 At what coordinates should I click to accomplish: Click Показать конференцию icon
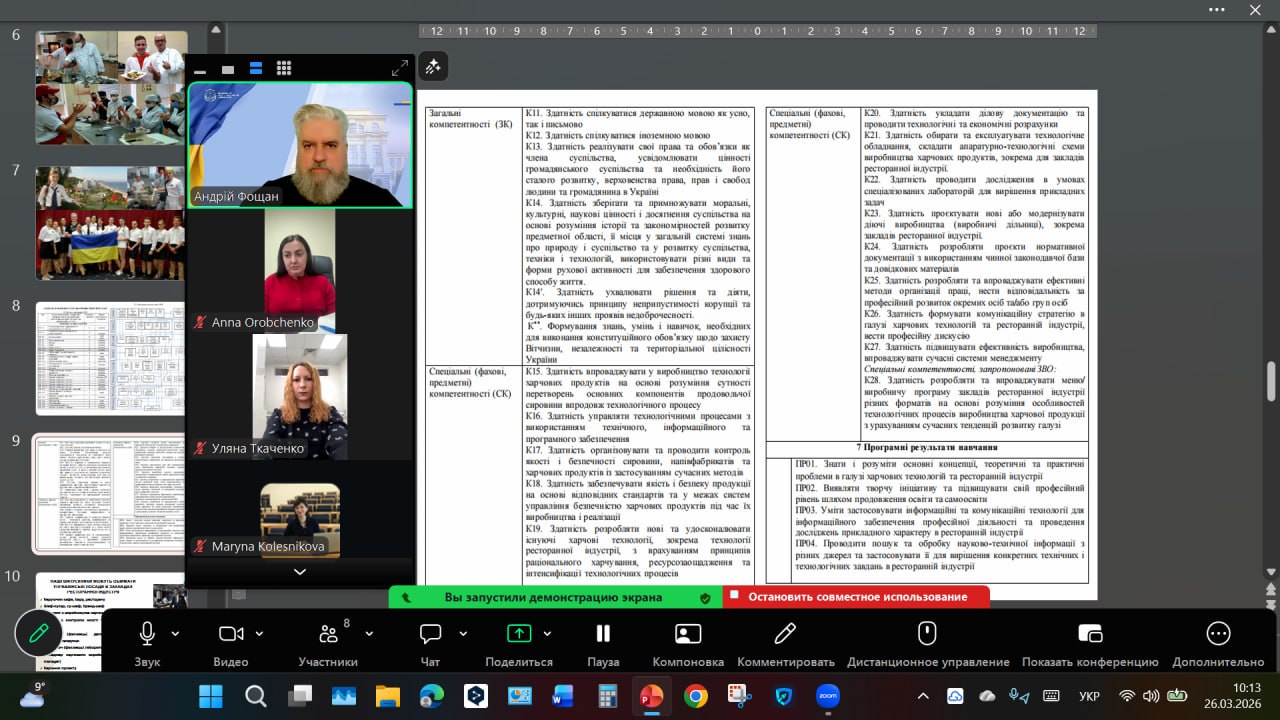[x=1089, y=634]
